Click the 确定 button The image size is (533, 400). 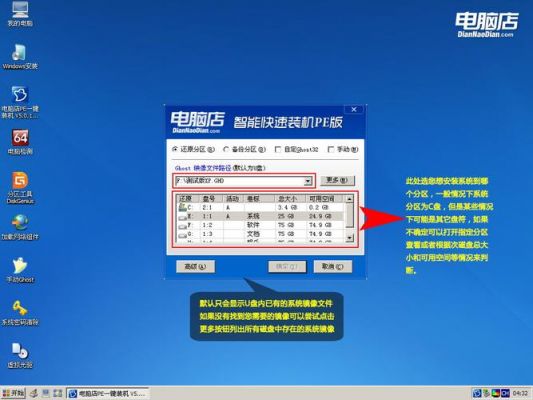[287, 267]
